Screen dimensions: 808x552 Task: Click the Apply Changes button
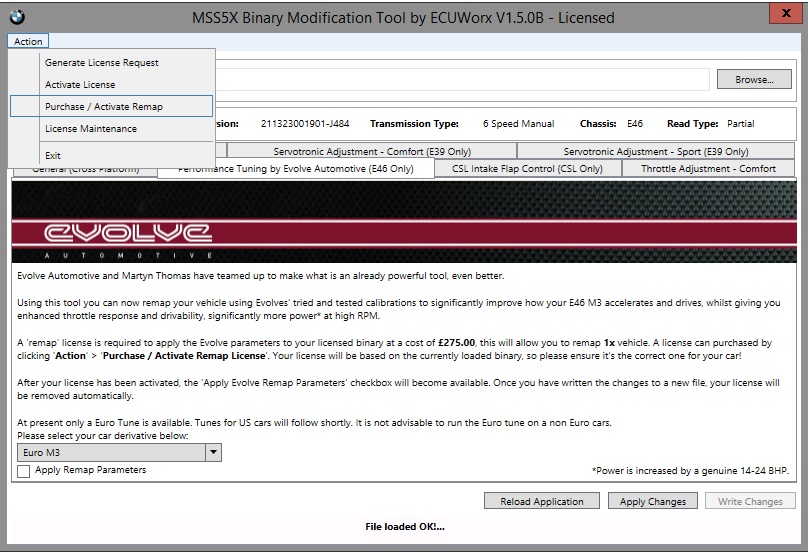(653, 501)
